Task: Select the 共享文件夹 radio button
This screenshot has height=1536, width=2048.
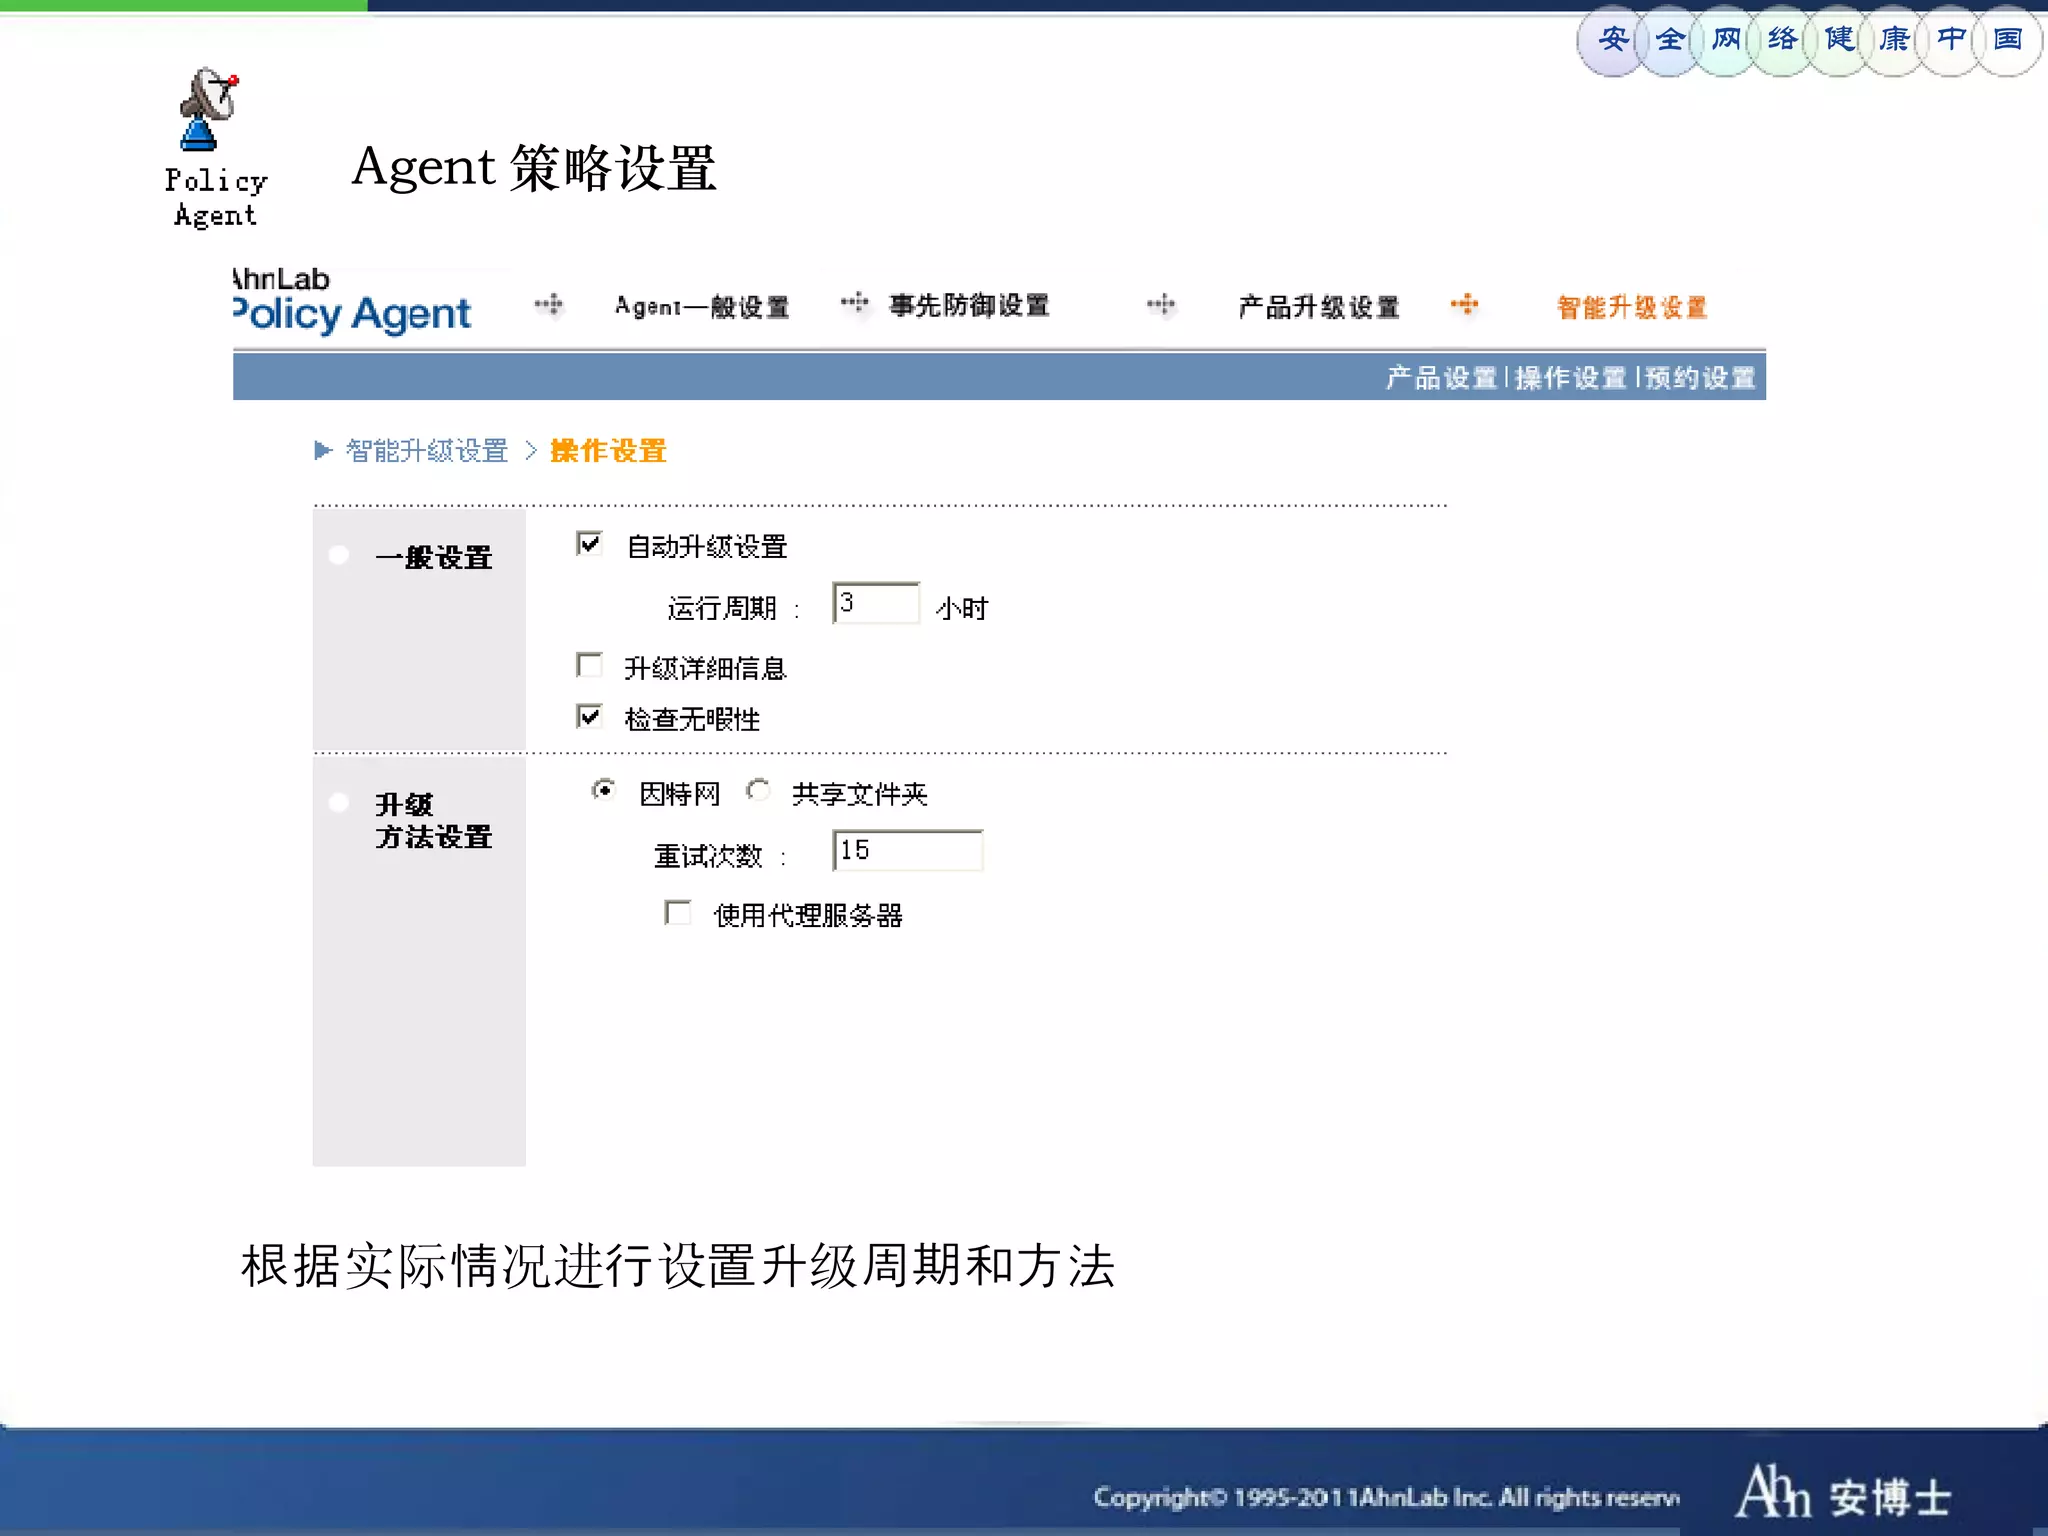Action: 758,791
